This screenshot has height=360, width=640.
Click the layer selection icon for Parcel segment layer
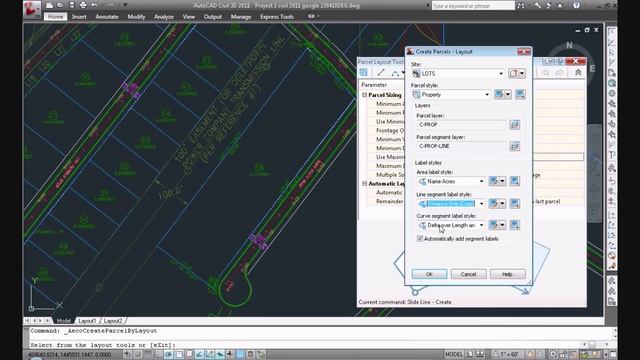click(515, 146)
